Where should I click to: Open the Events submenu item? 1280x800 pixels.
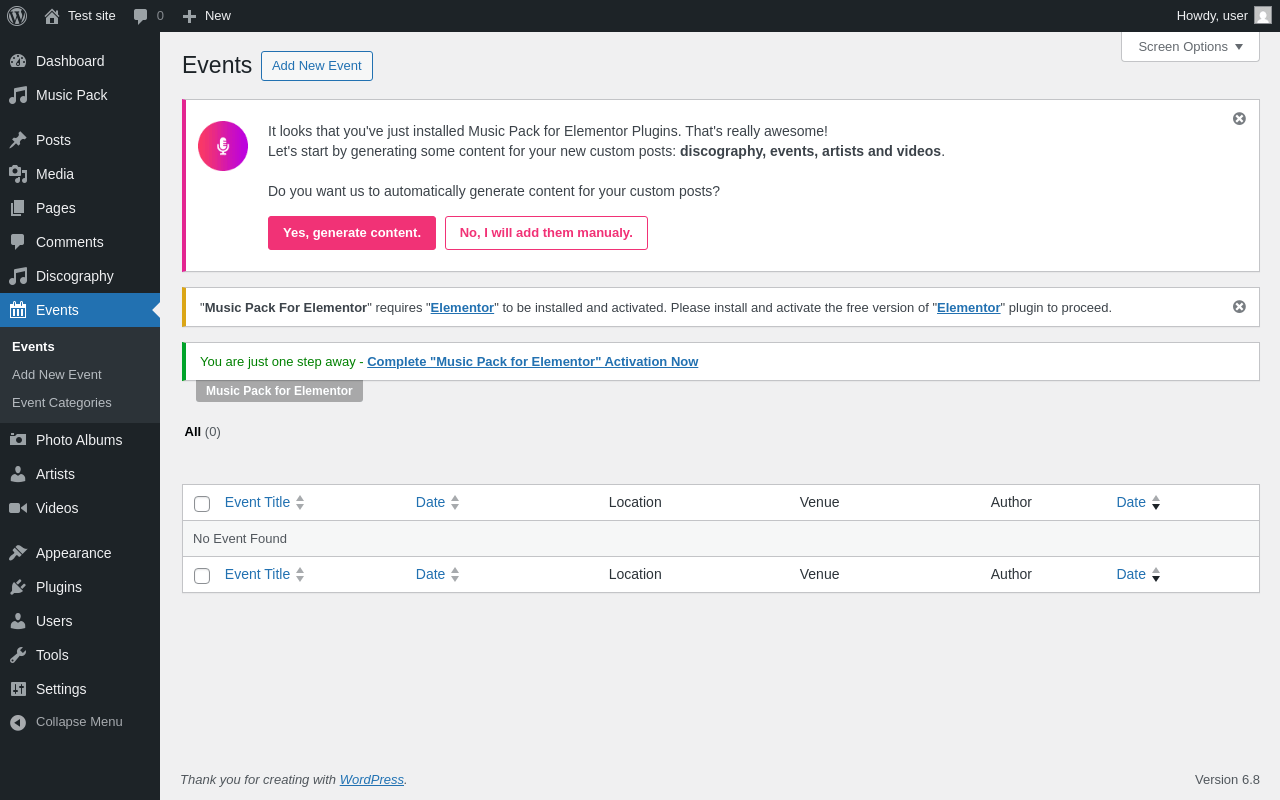(33, 347)
